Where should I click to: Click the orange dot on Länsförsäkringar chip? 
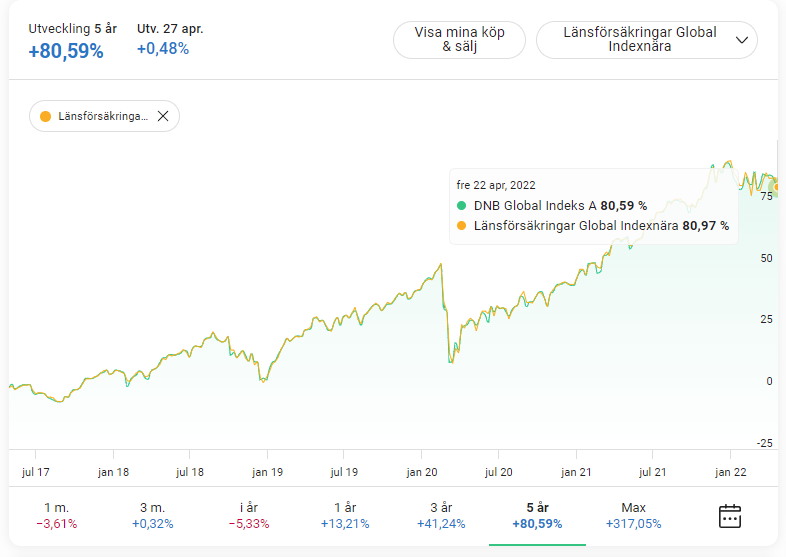[x=45, y=116]
